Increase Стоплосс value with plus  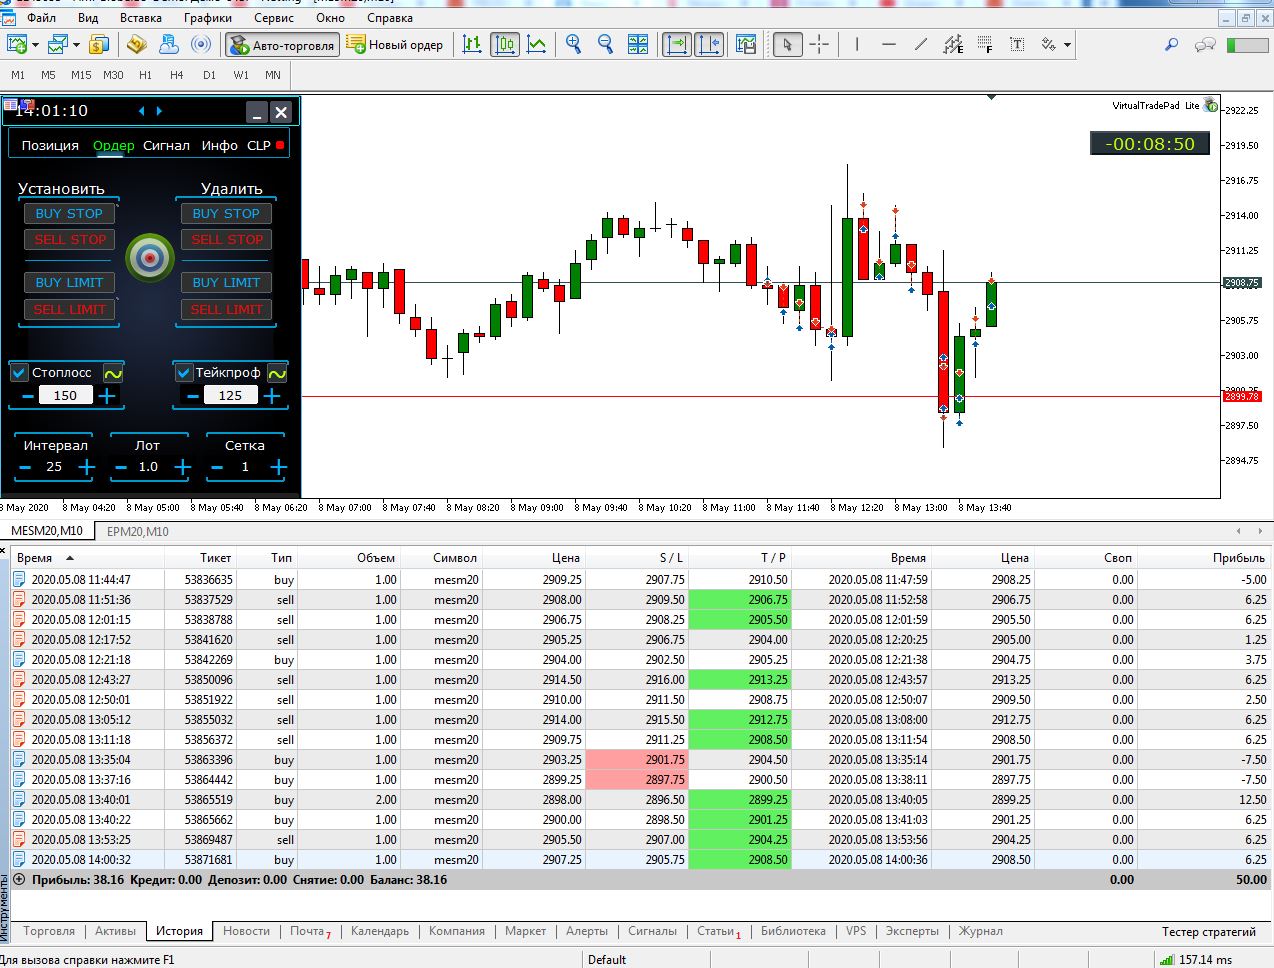[107, 396]
